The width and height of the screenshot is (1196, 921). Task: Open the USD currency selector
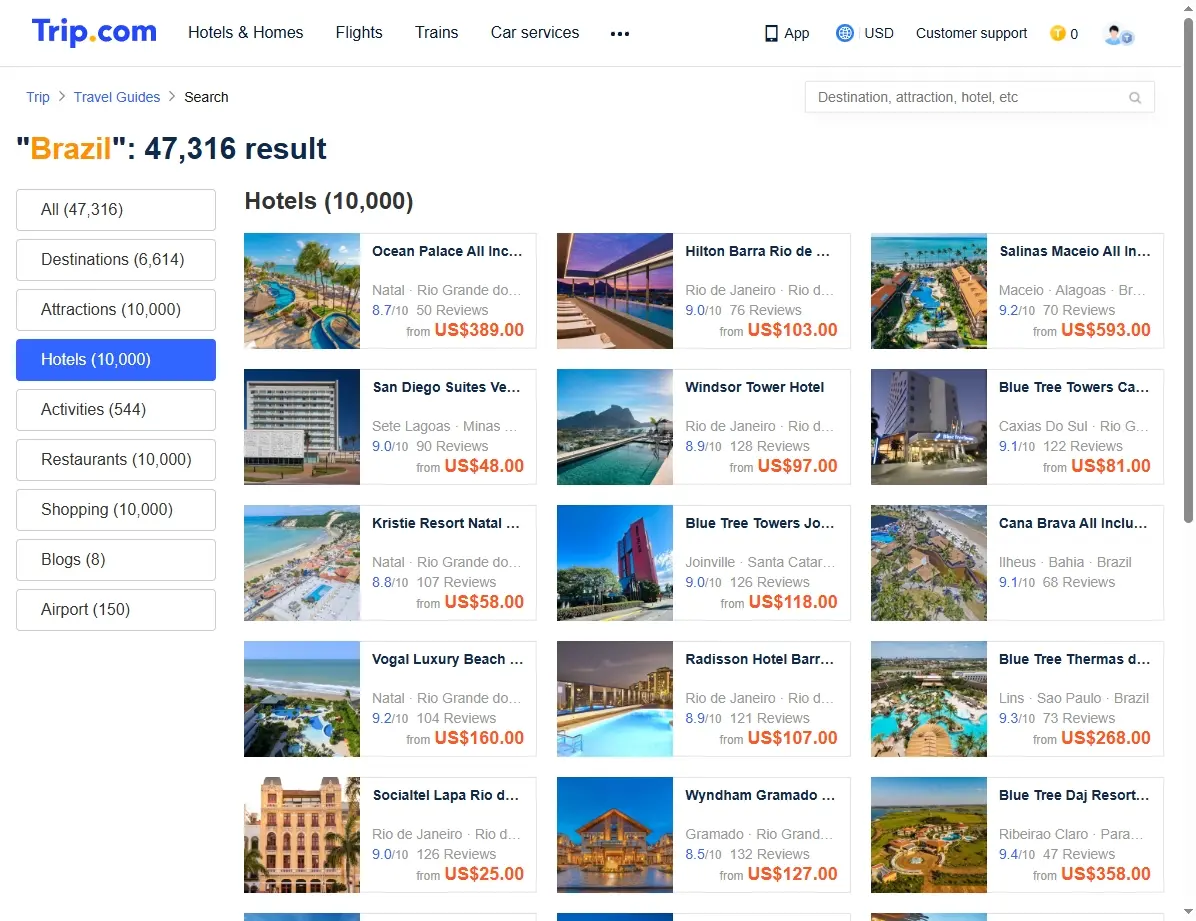879,33
